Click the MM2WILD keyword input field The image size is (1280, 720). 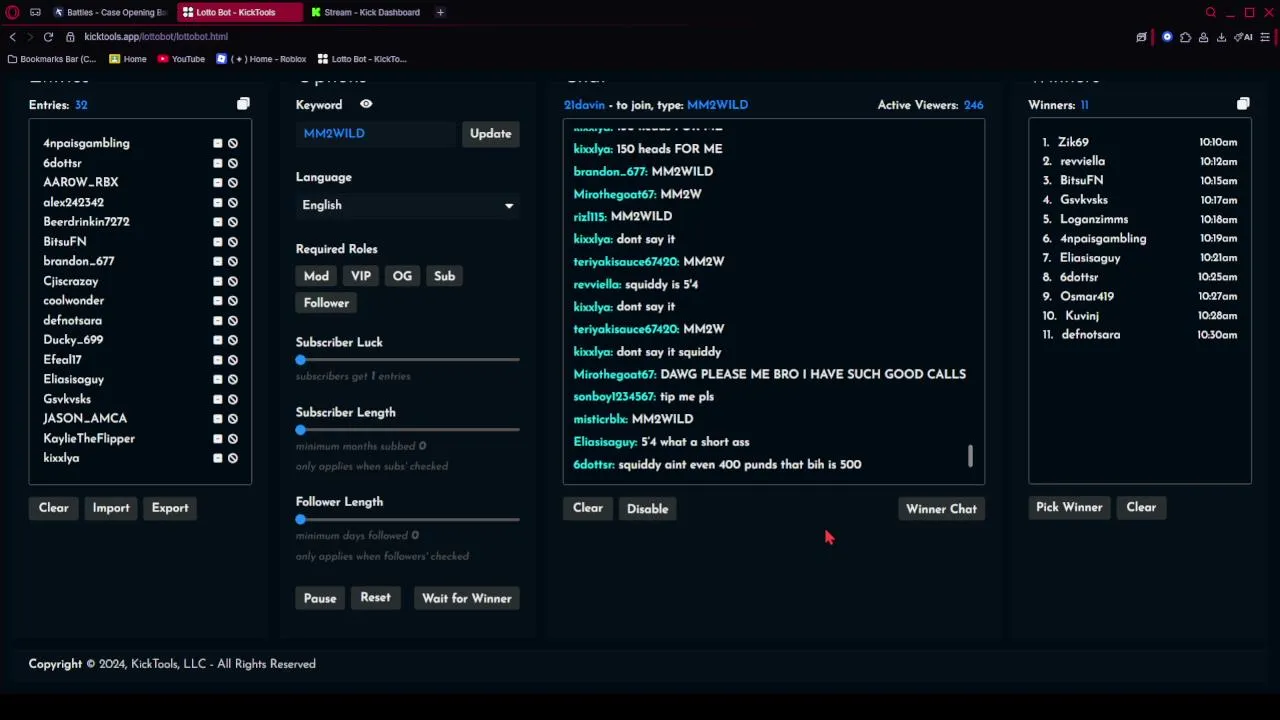pyautogui.click(x=376, y=134)
